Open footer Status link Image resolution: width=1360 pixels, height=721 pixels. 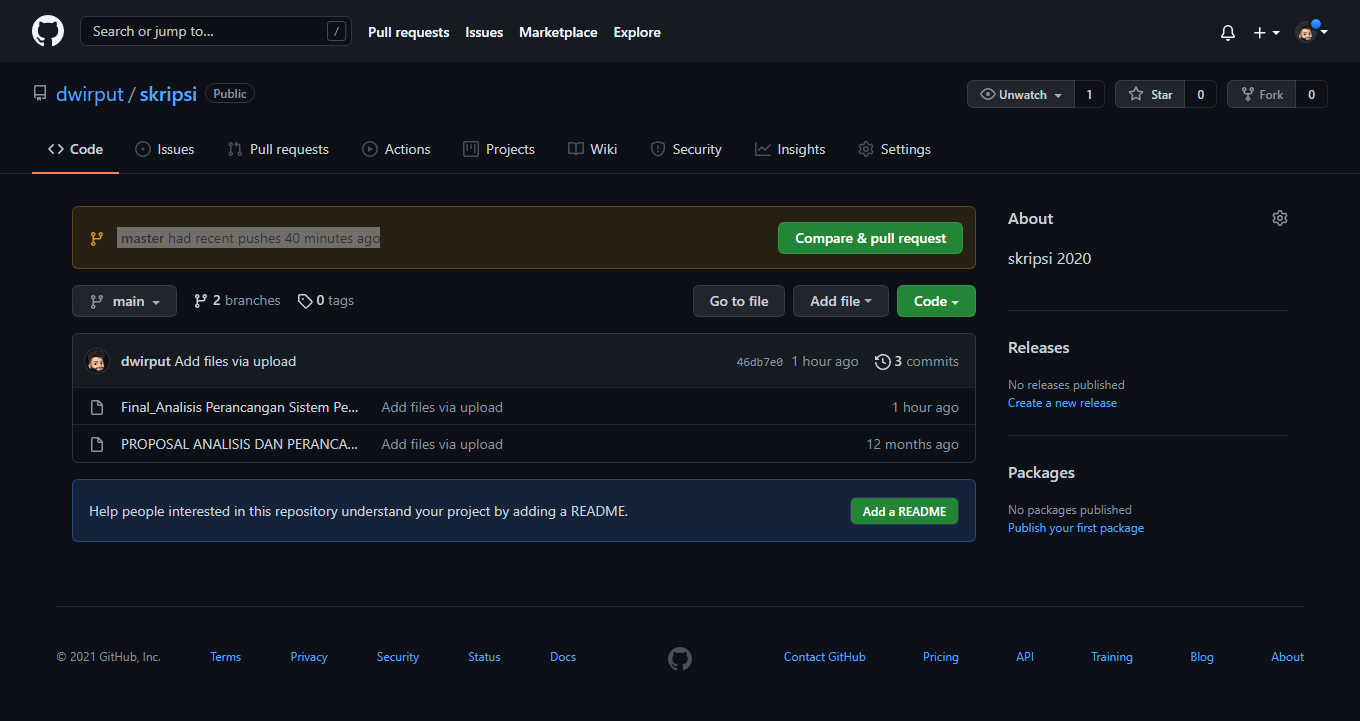tap(484, 657)
